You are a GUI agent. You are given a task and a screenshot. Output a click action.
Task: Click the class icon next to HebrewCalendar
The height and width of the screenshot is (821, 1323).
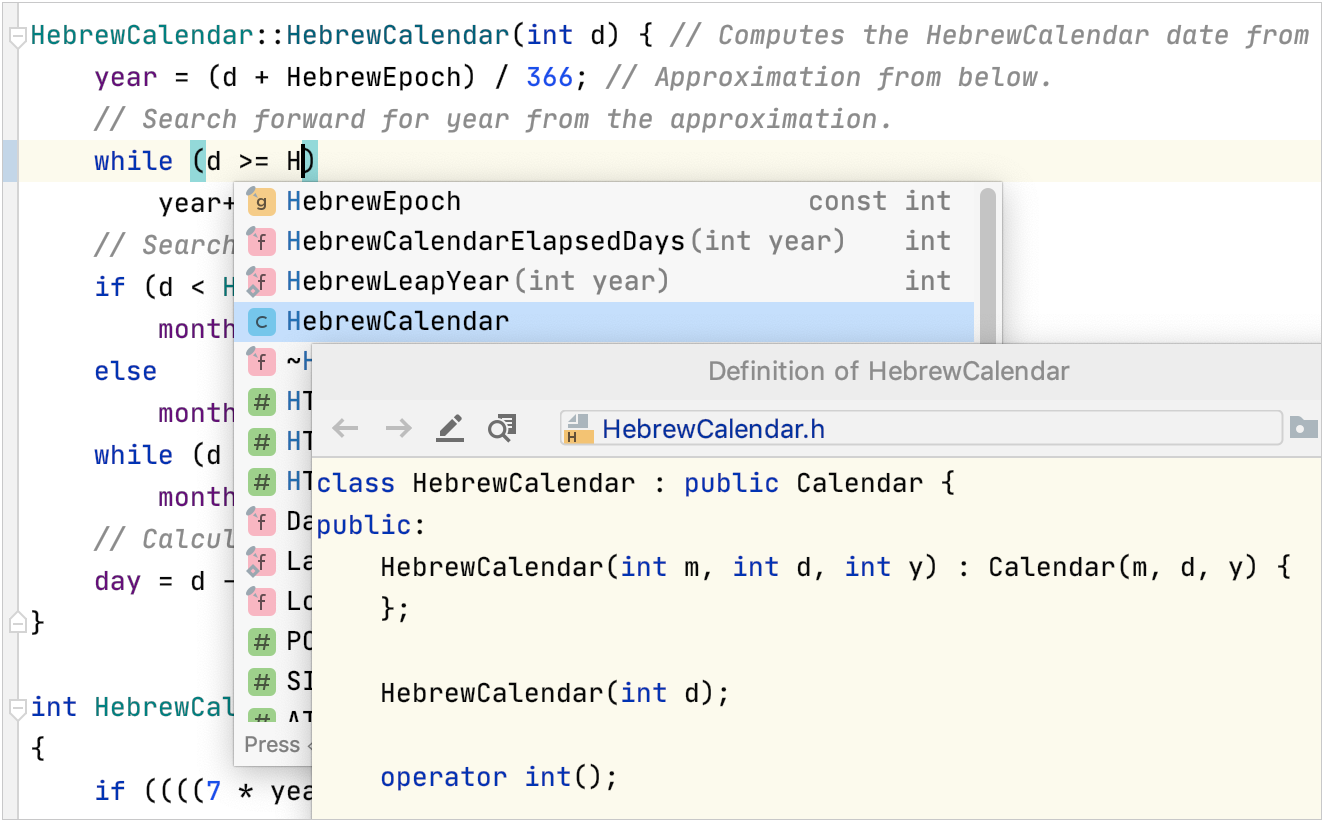(x=261, y=322)
